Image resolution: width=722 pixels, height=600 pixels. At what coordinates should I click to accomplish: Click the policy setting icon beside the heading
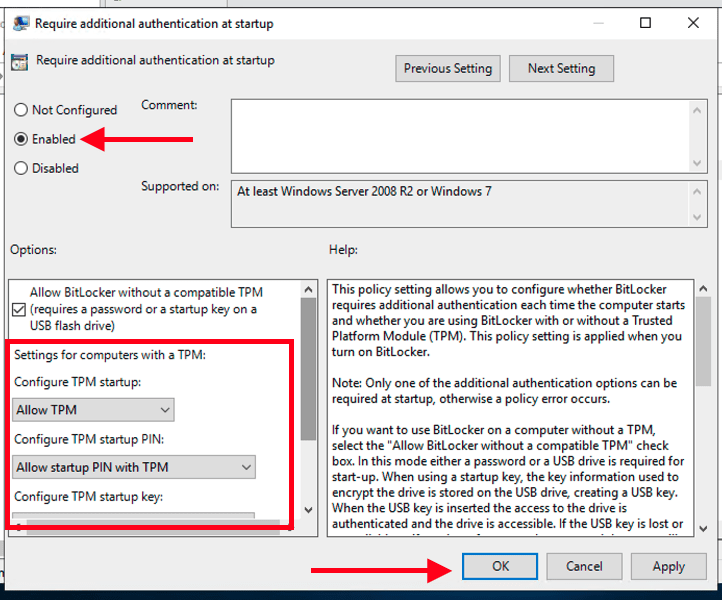20,62
